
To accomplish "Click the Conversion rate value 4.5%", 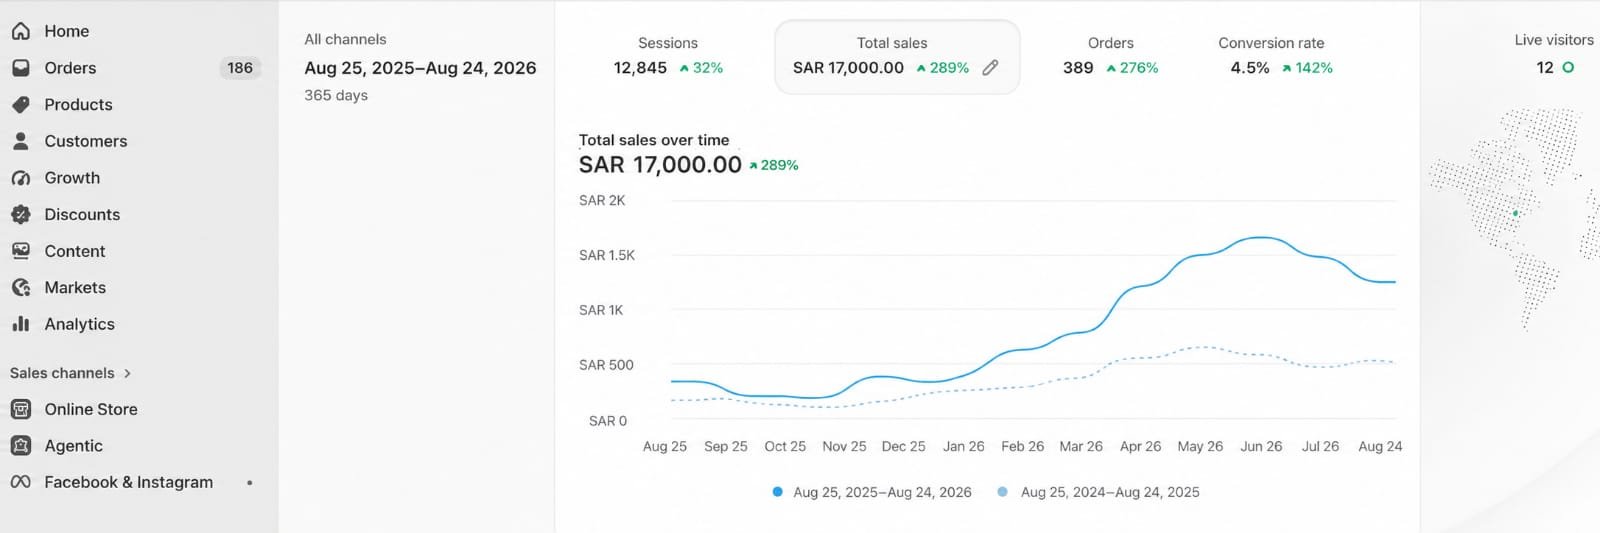I will [1250, 68].
